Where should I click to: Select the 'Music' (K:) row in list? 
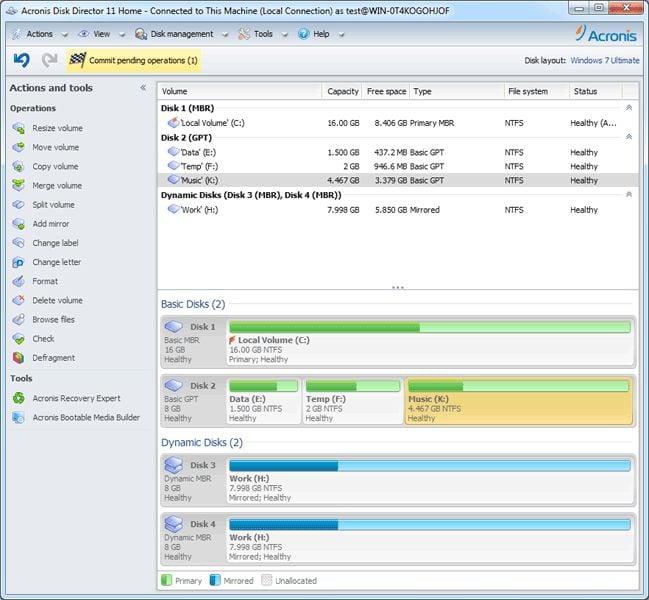click(x=398, y=180)
